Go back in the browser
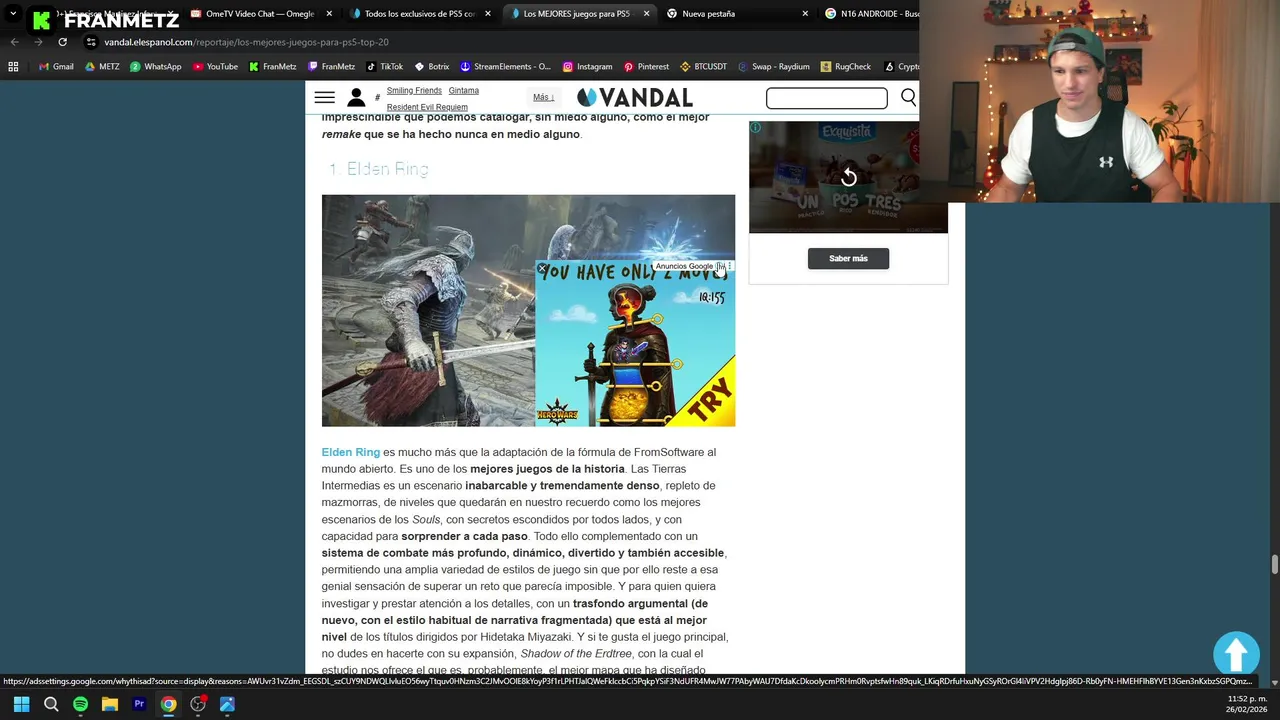 point(14,42)
